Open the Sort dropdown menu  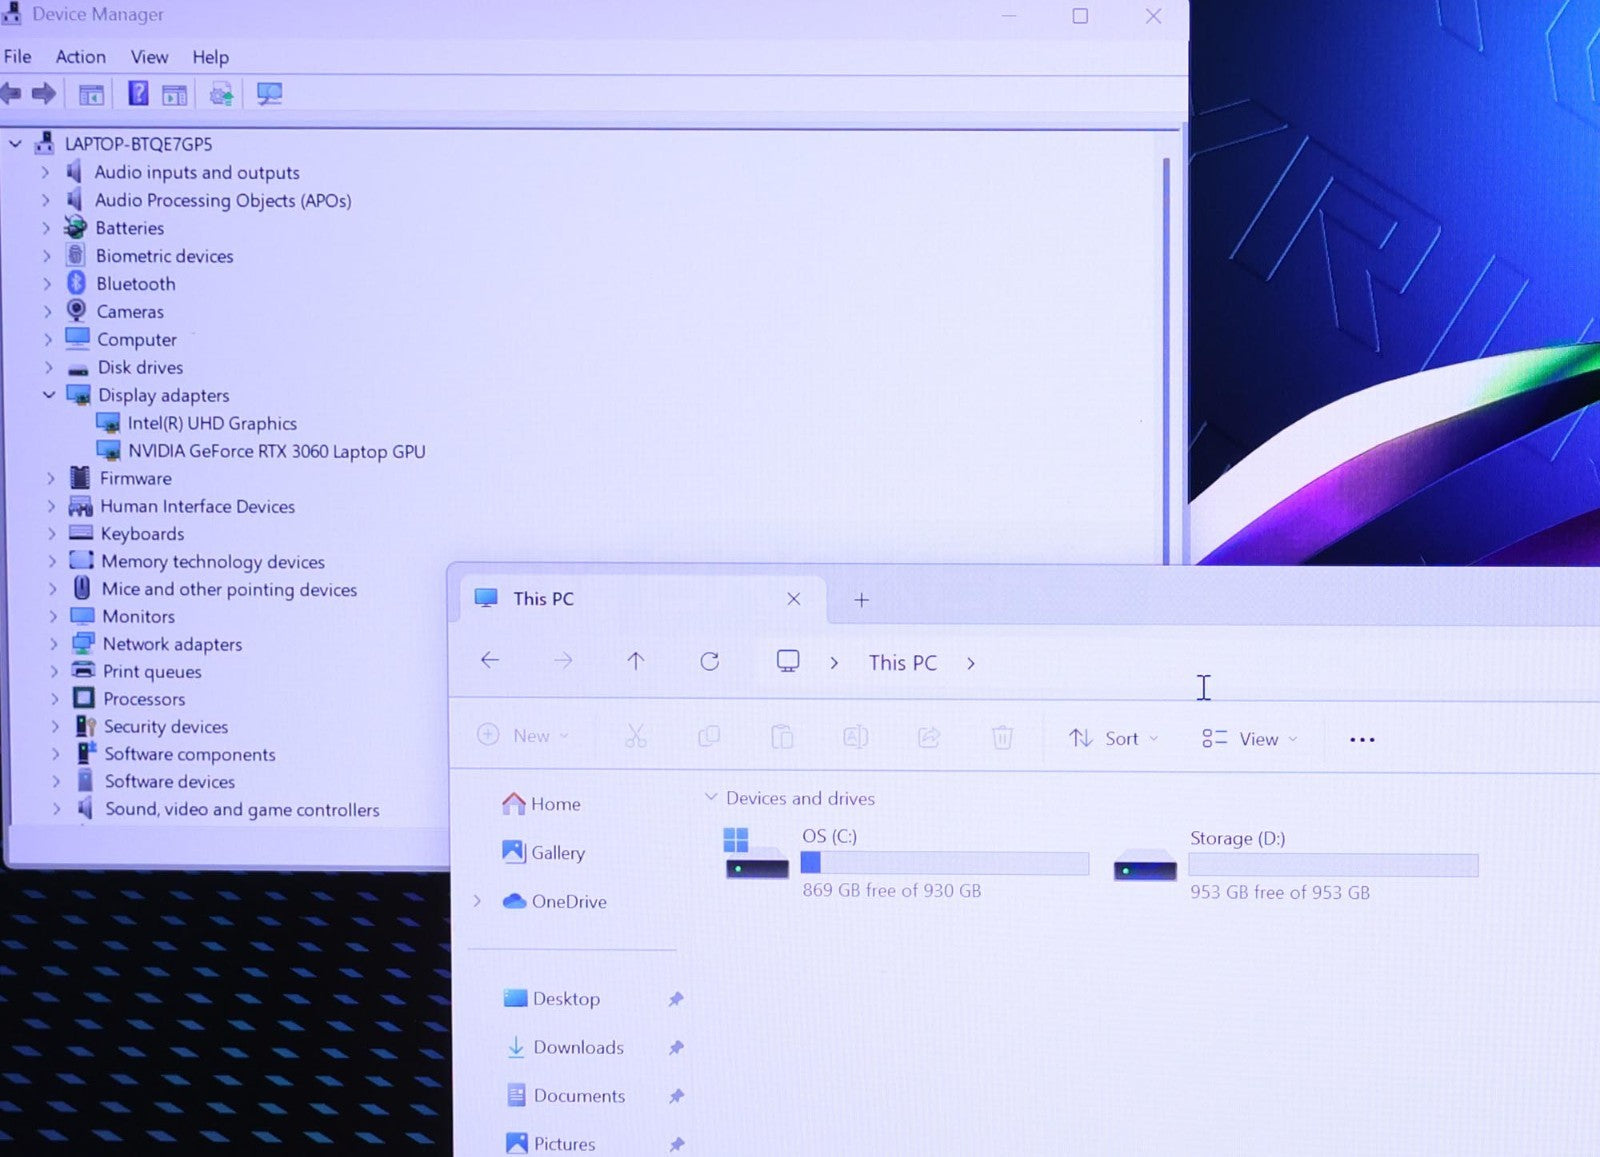tap(1113, 739)
